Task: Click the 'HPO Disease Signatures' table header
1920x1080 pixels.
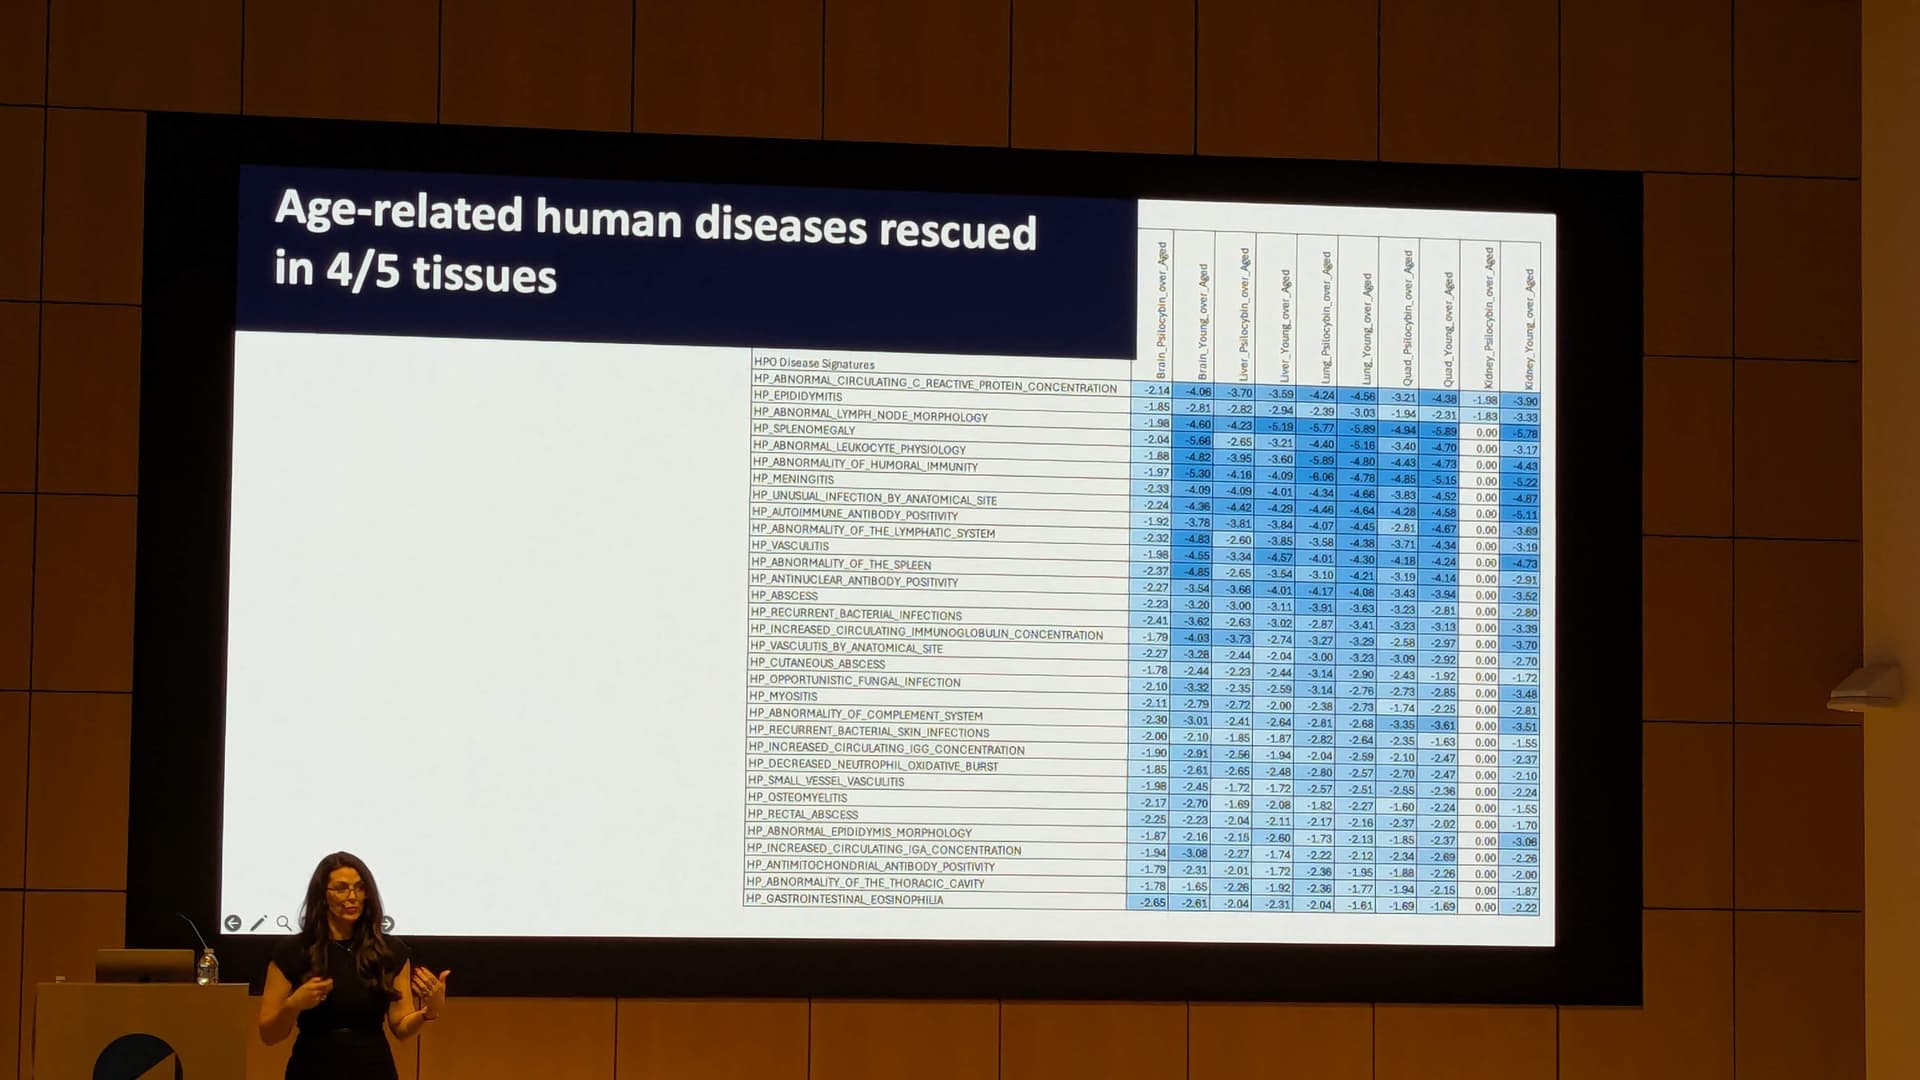Action: (814, 364)
